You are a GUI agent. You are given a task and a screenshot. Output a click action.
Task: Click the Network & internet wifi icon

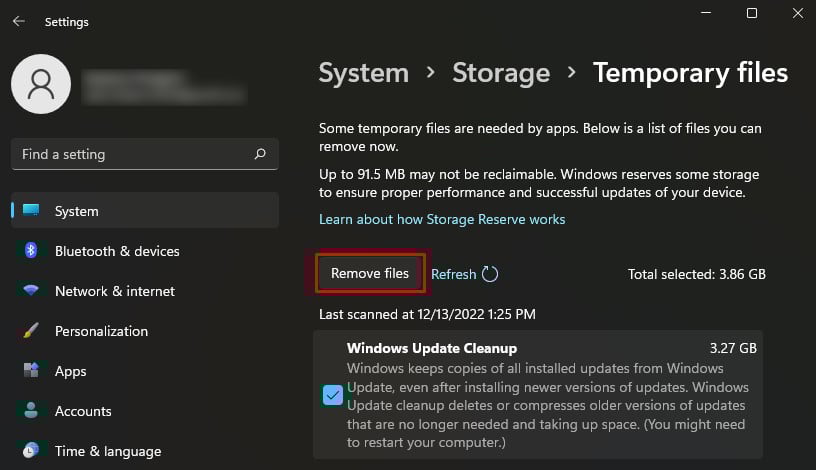tap(31, 291)
